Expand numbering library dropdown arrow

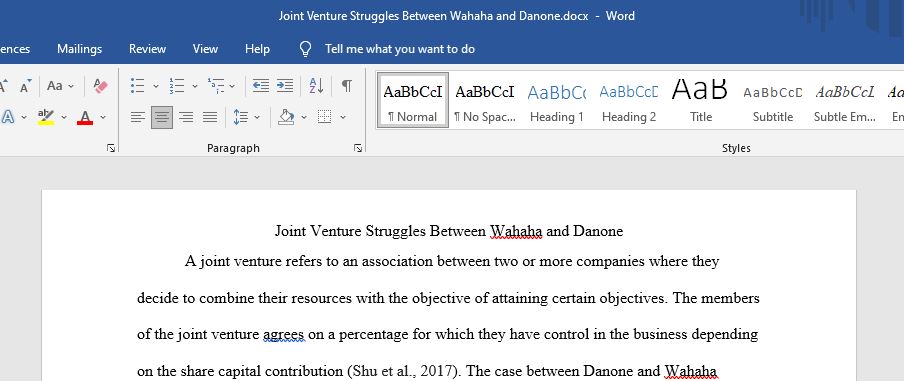pyautogui.click(x=195, y=86)
